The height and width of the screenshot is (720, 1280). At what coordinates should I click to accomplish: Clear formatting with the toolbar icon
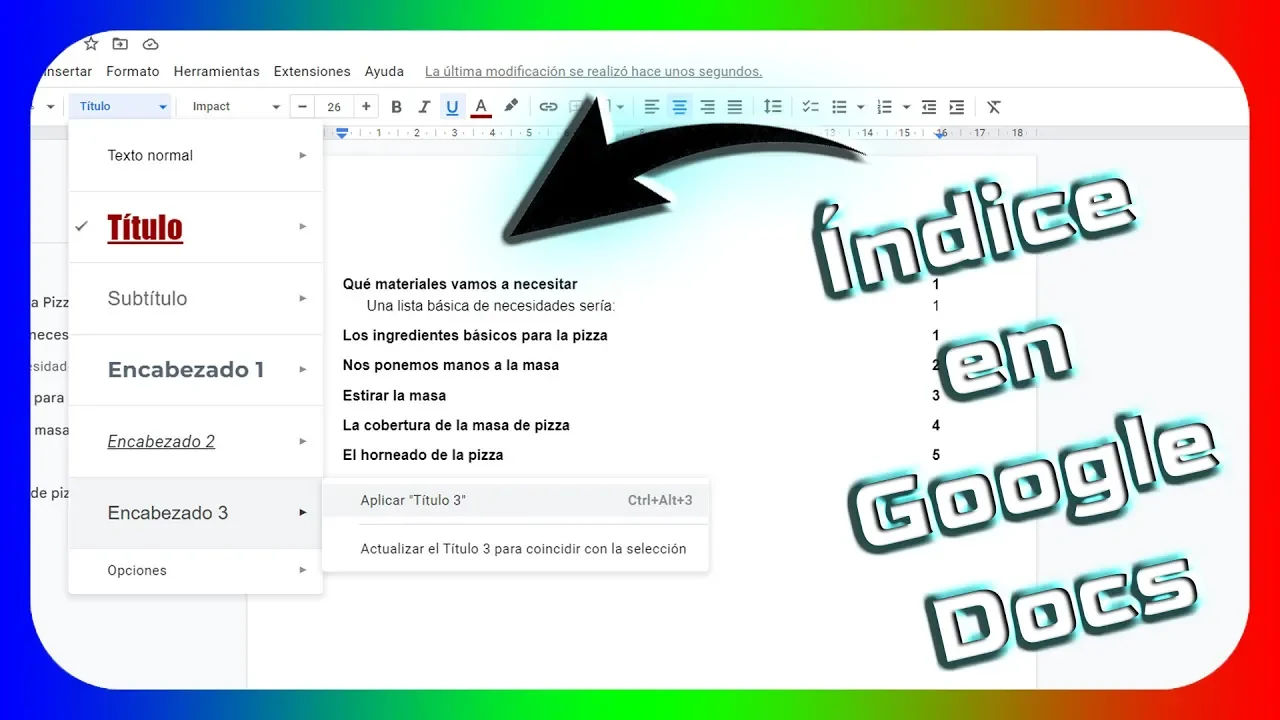click(993, 107)
